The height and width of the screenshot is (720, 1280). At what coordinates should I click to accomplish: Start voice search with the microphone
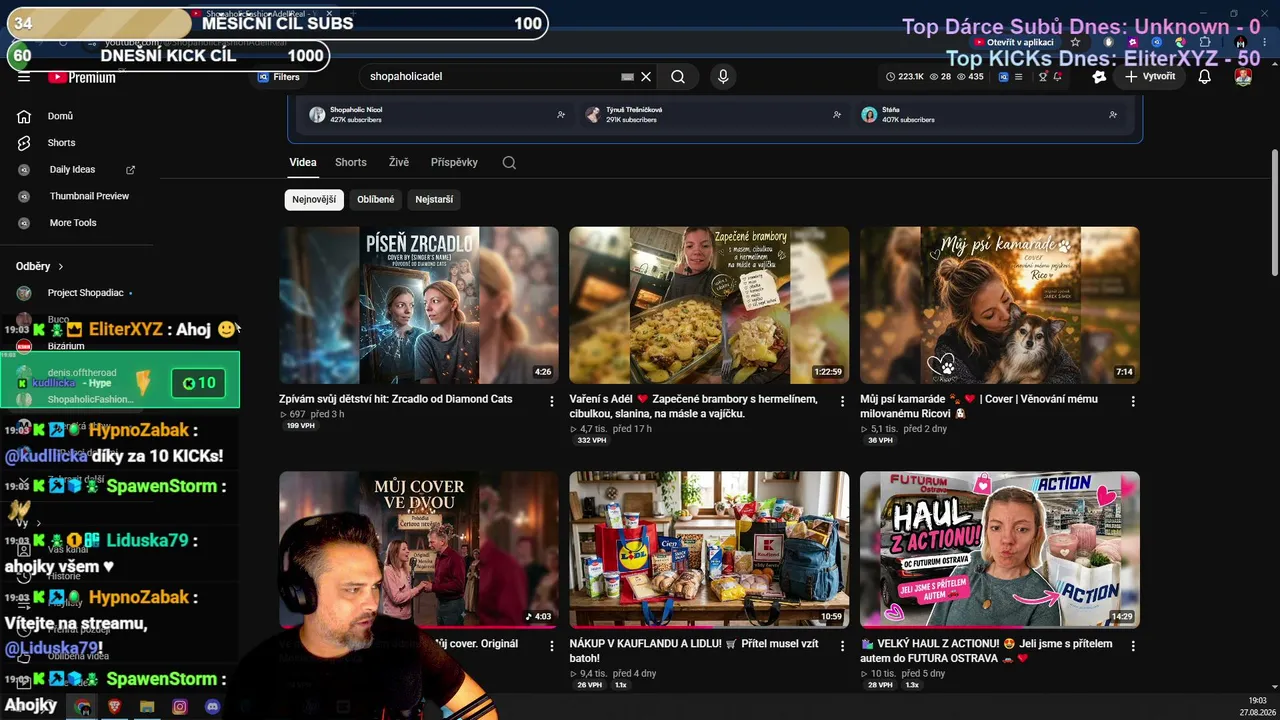click(723, 77)
